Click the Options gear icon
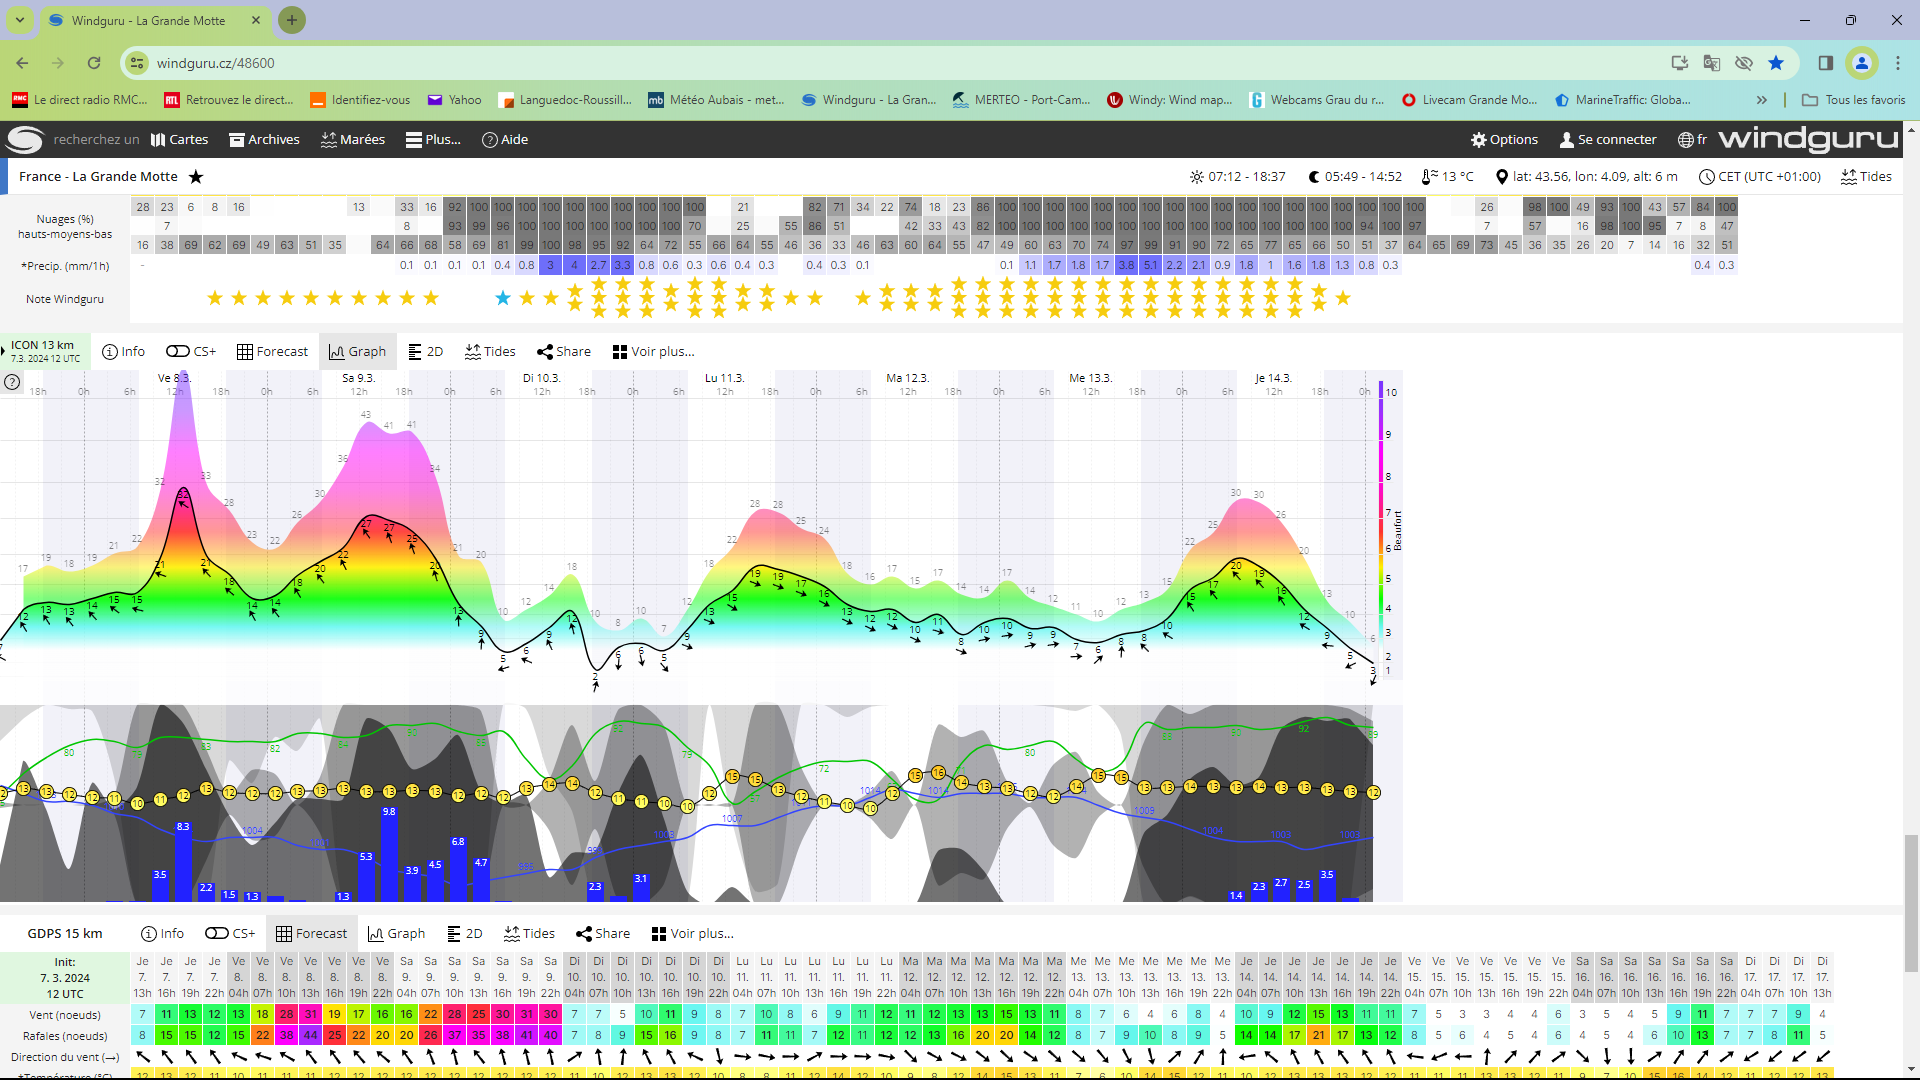Viewport: 1920px width, 1080px height. [x=1479, y=139]
